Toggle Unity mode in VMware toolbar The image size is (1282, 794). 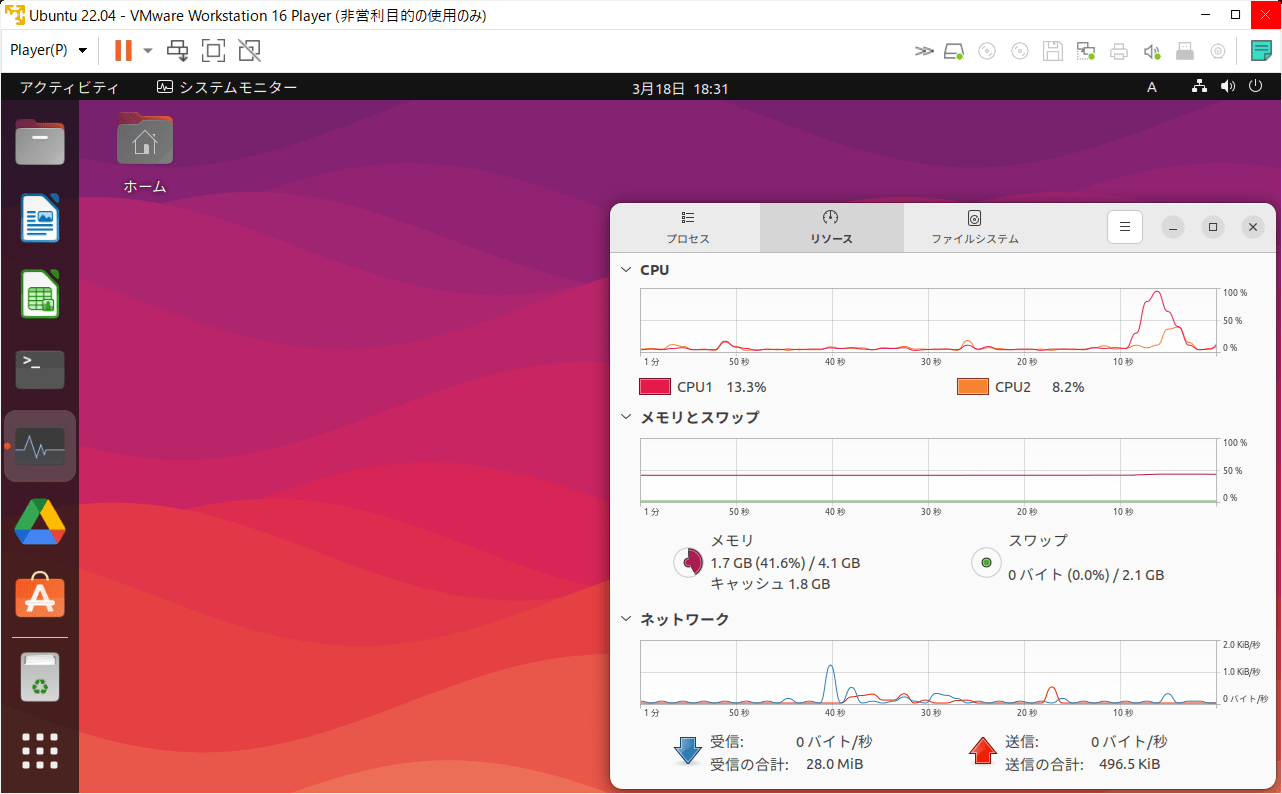pyautogui.click(x=249, y=50)
